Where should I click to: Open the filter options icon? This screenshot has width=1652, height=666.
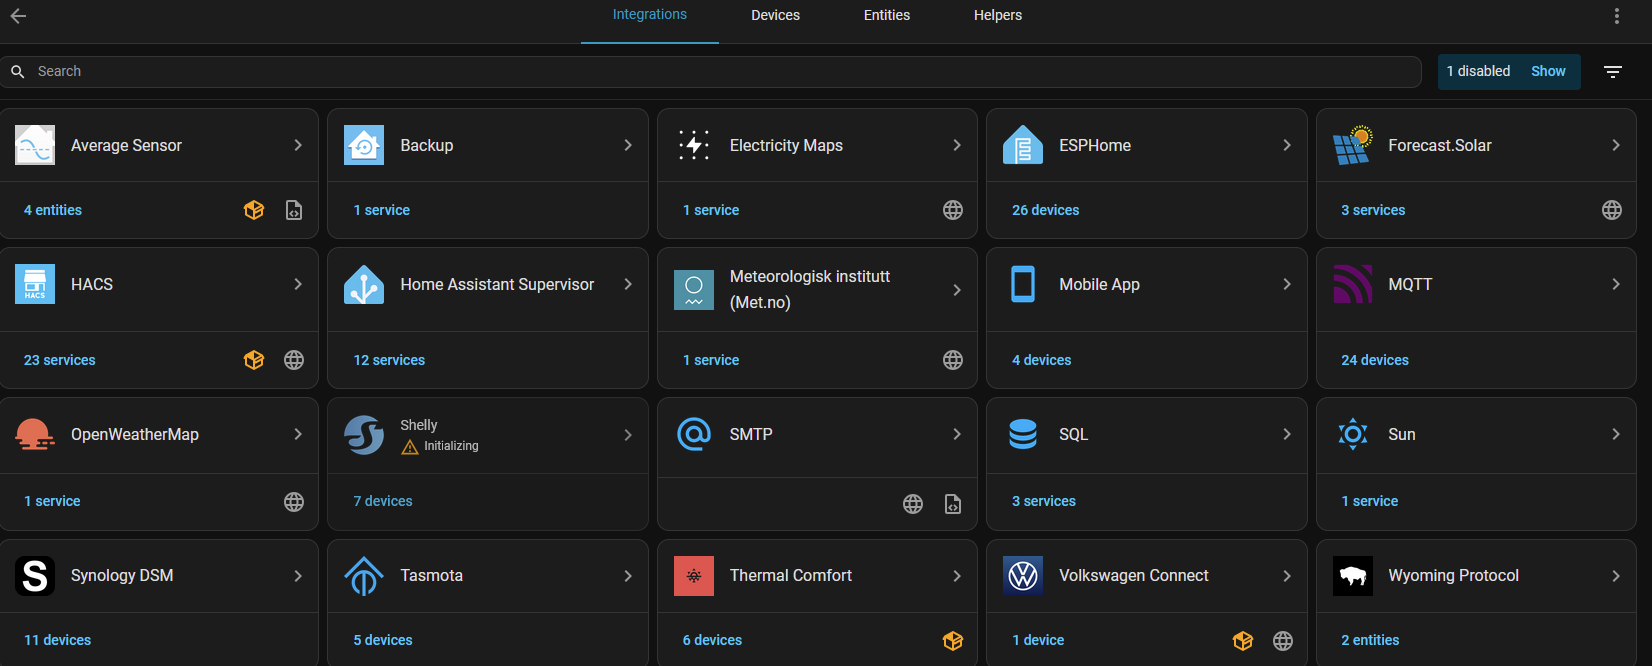[1612, 72]
